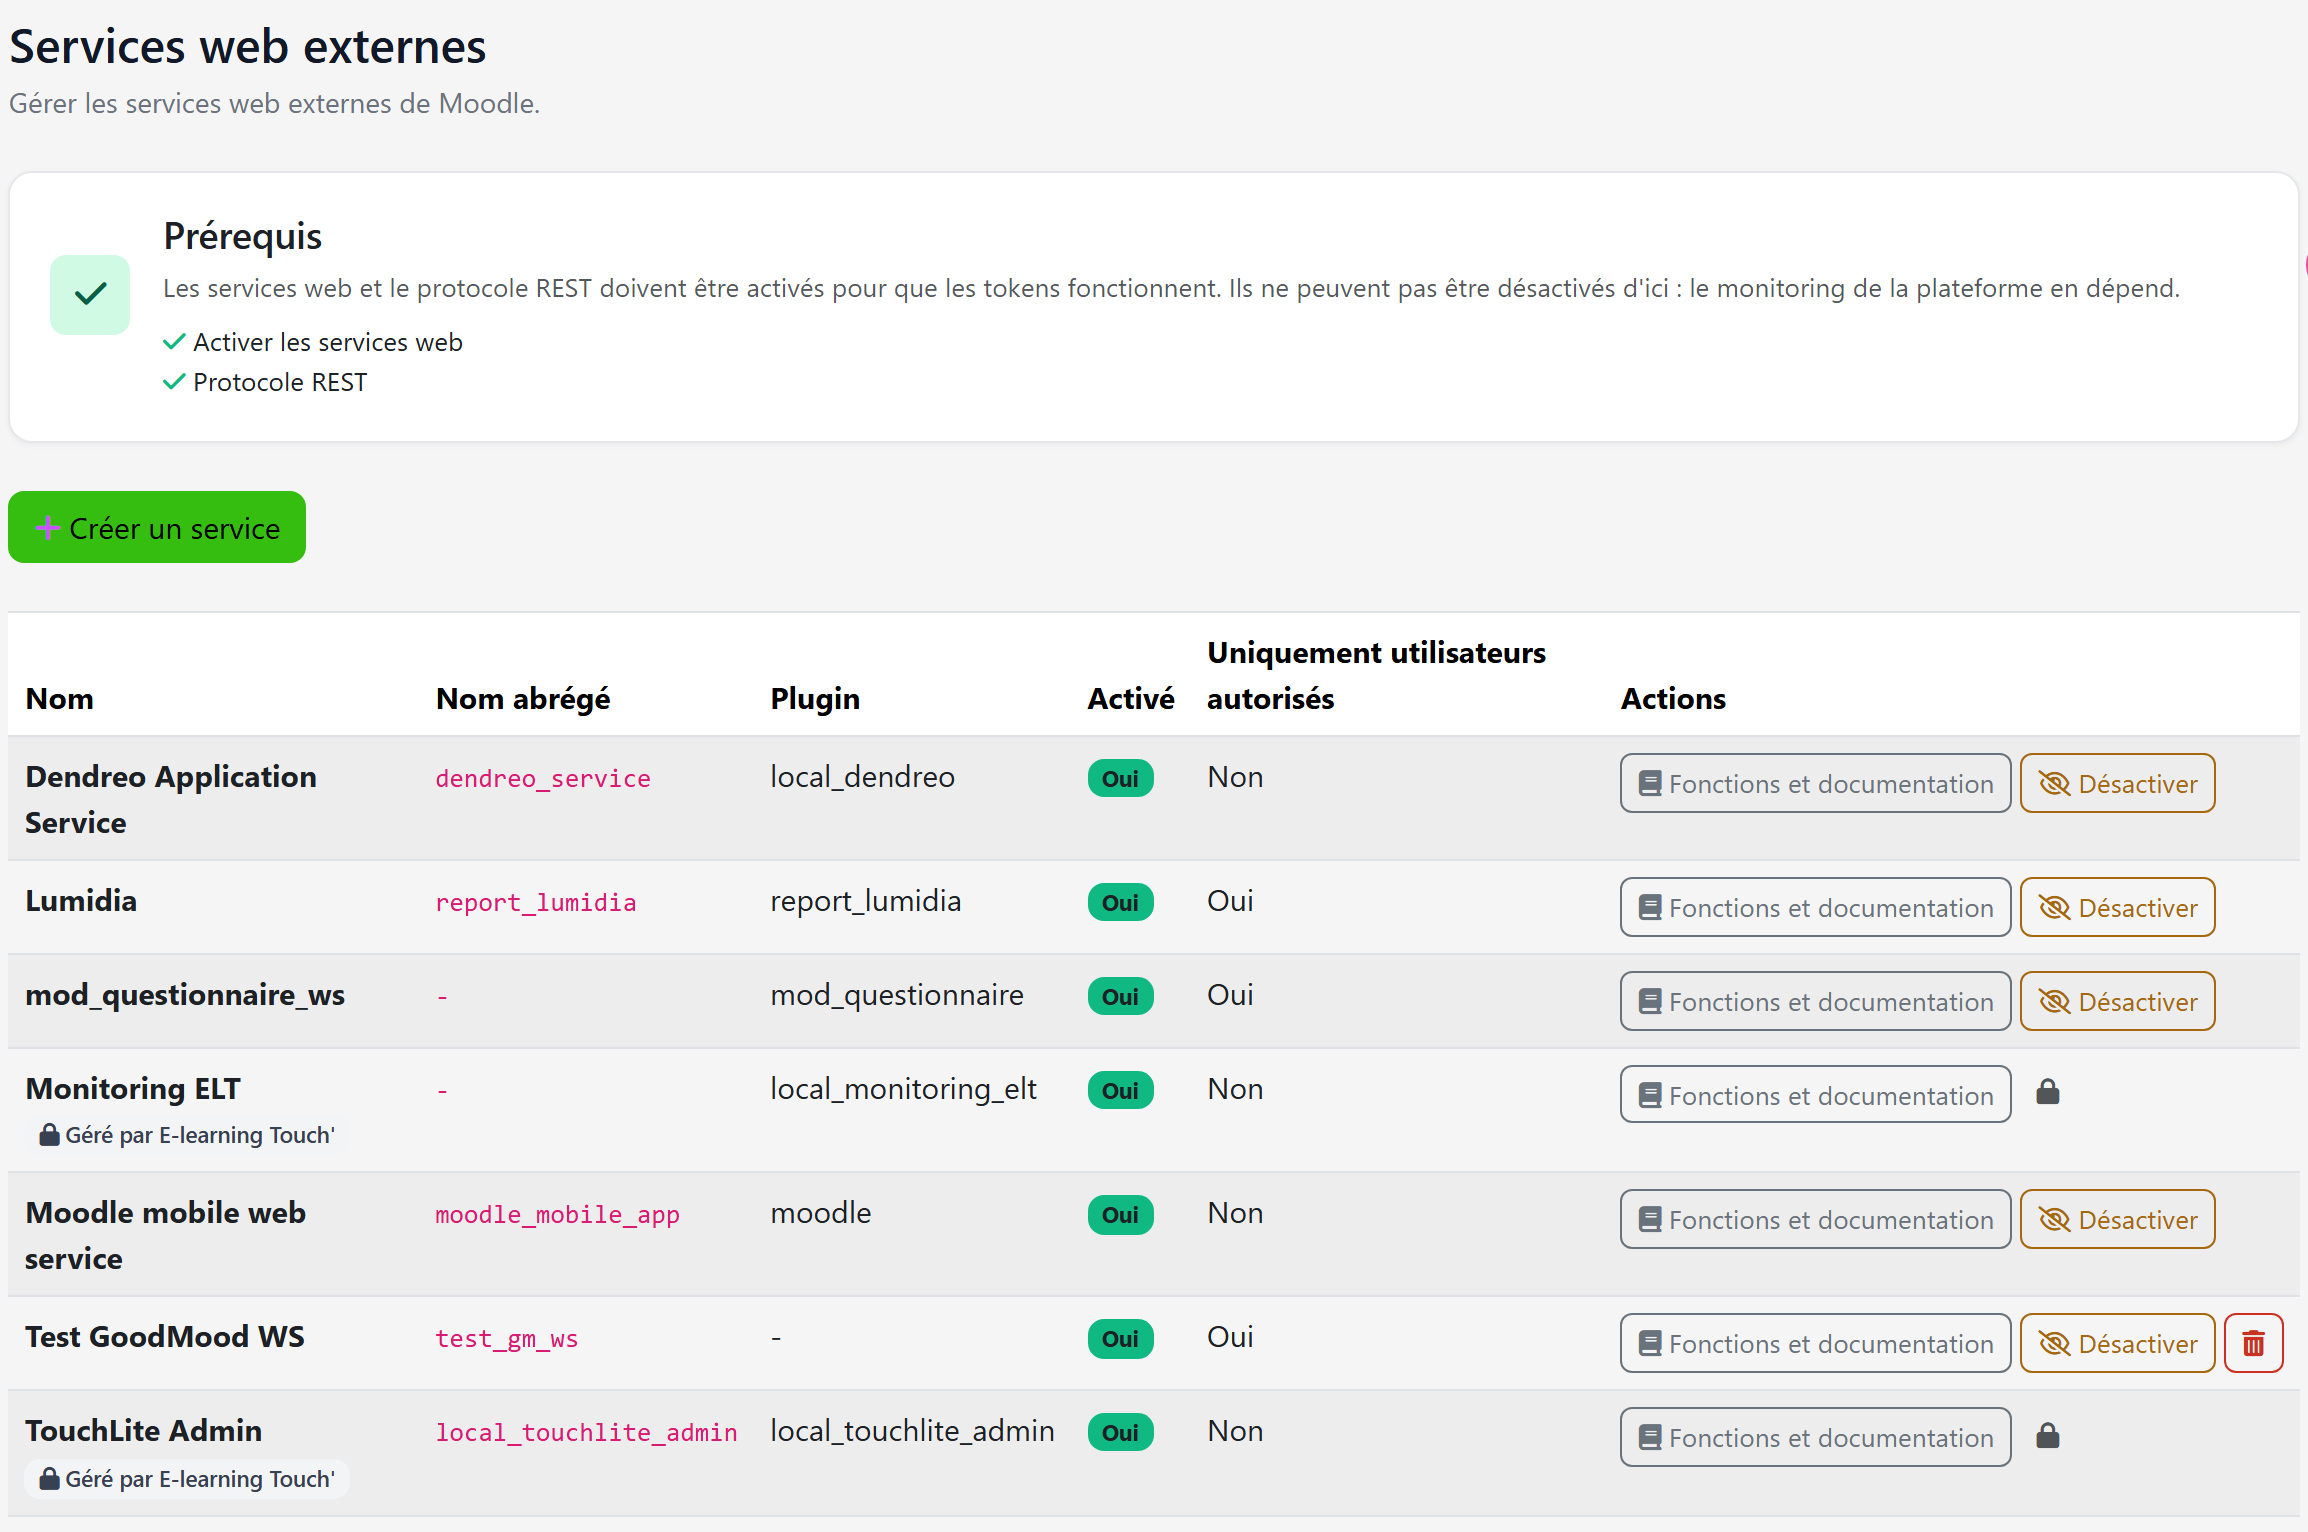Click the local_monitoring_elt plugin cell
This screenshot has height=1532, width=2308.
click(x=903, y=1089)
